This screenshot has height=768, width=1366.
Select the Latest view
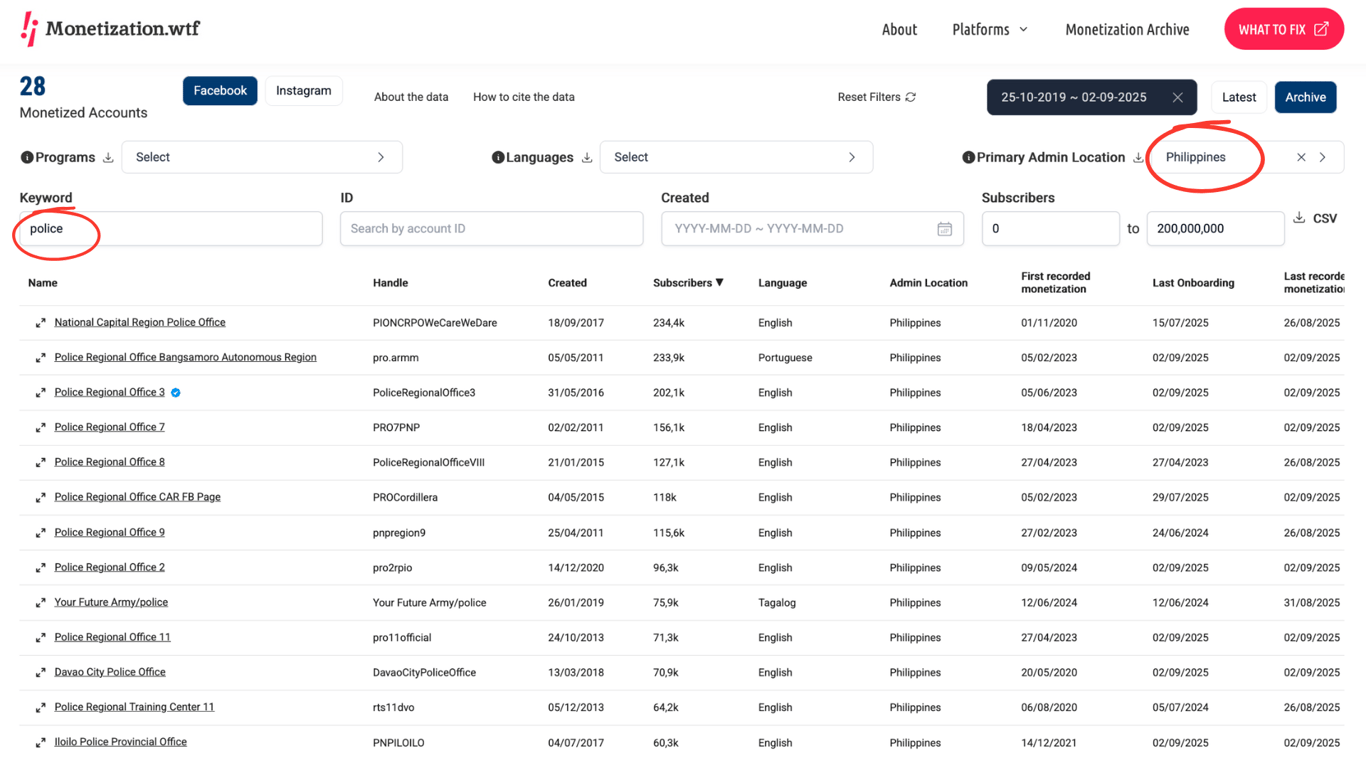1239,97
